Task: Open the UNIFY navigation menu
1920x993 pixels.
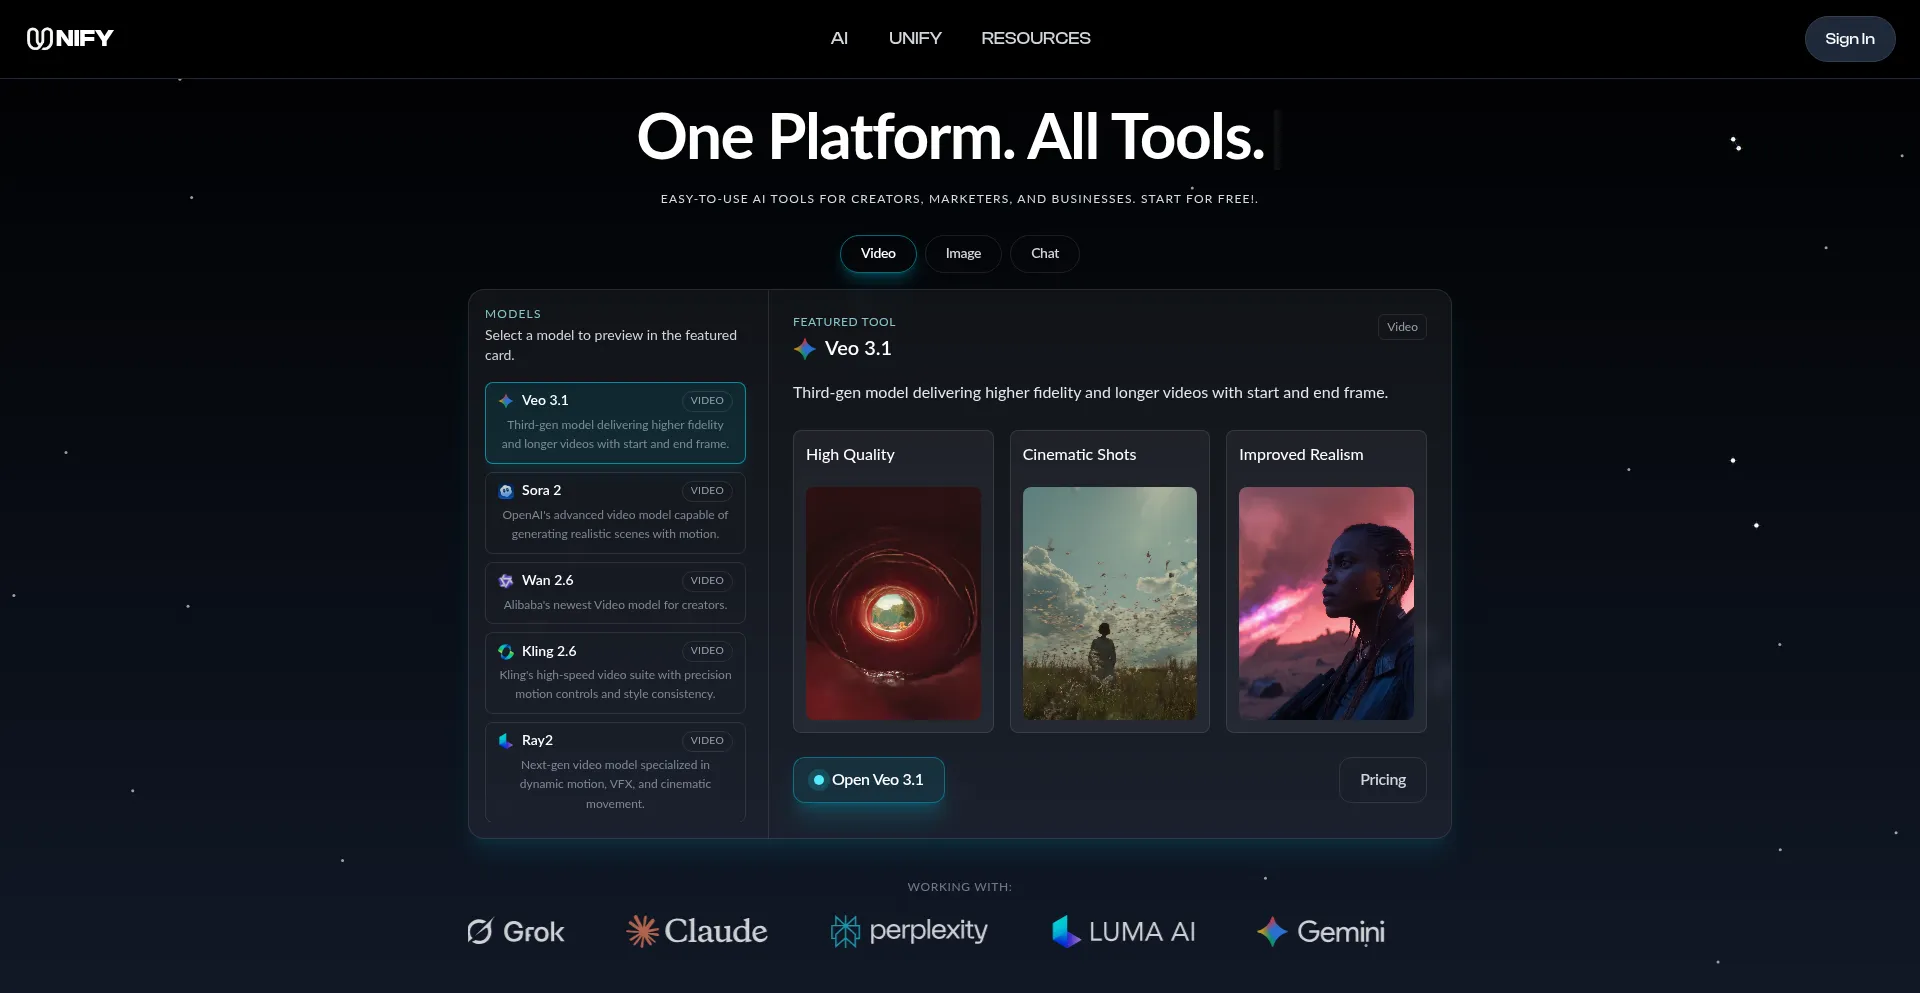Action: click(915, 38)
